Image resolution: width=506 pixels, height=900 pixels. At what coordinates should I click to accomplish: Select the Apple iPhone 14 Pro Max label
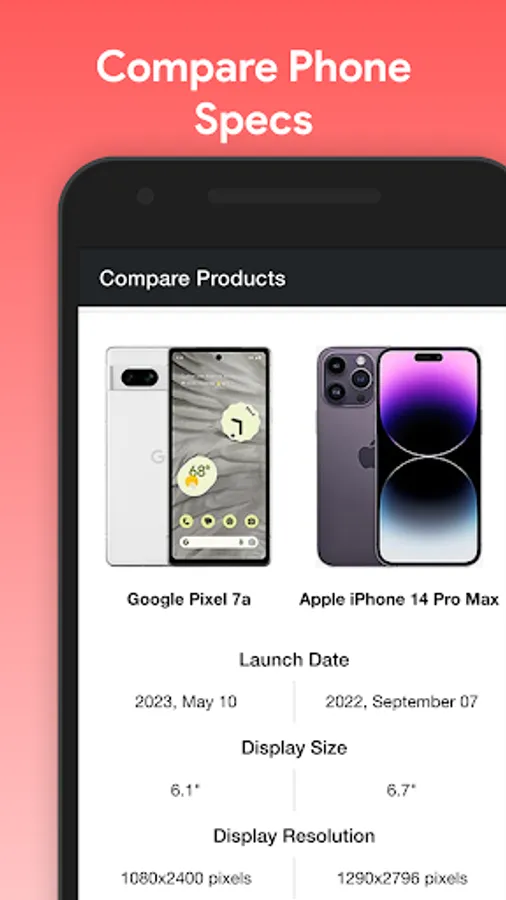coord(399,600)
